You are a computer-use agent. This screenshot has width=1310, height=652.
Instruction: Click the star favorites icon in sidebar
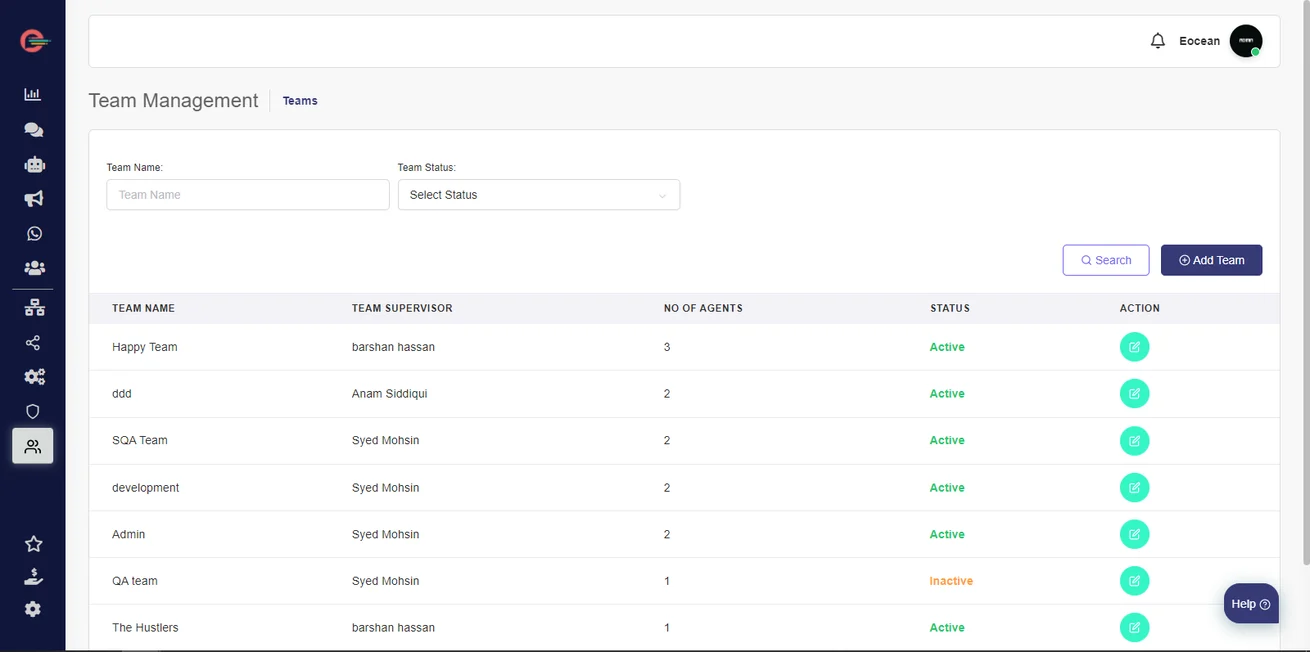[33, 544]
